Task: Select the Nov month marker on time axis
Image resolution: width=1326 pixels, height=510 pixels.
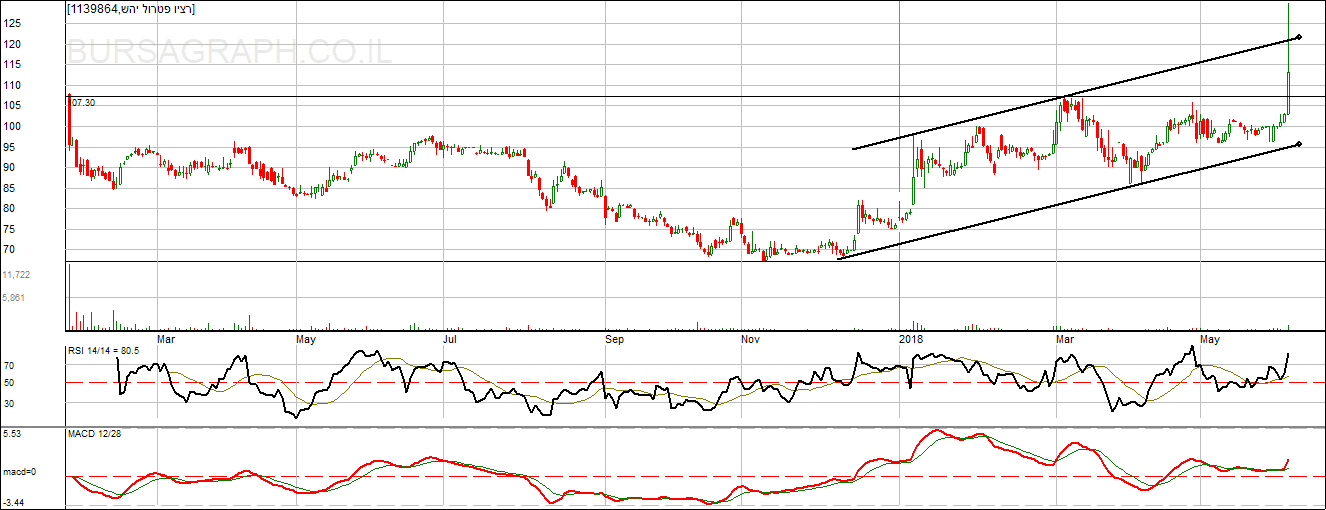Action: coord(751,339)
